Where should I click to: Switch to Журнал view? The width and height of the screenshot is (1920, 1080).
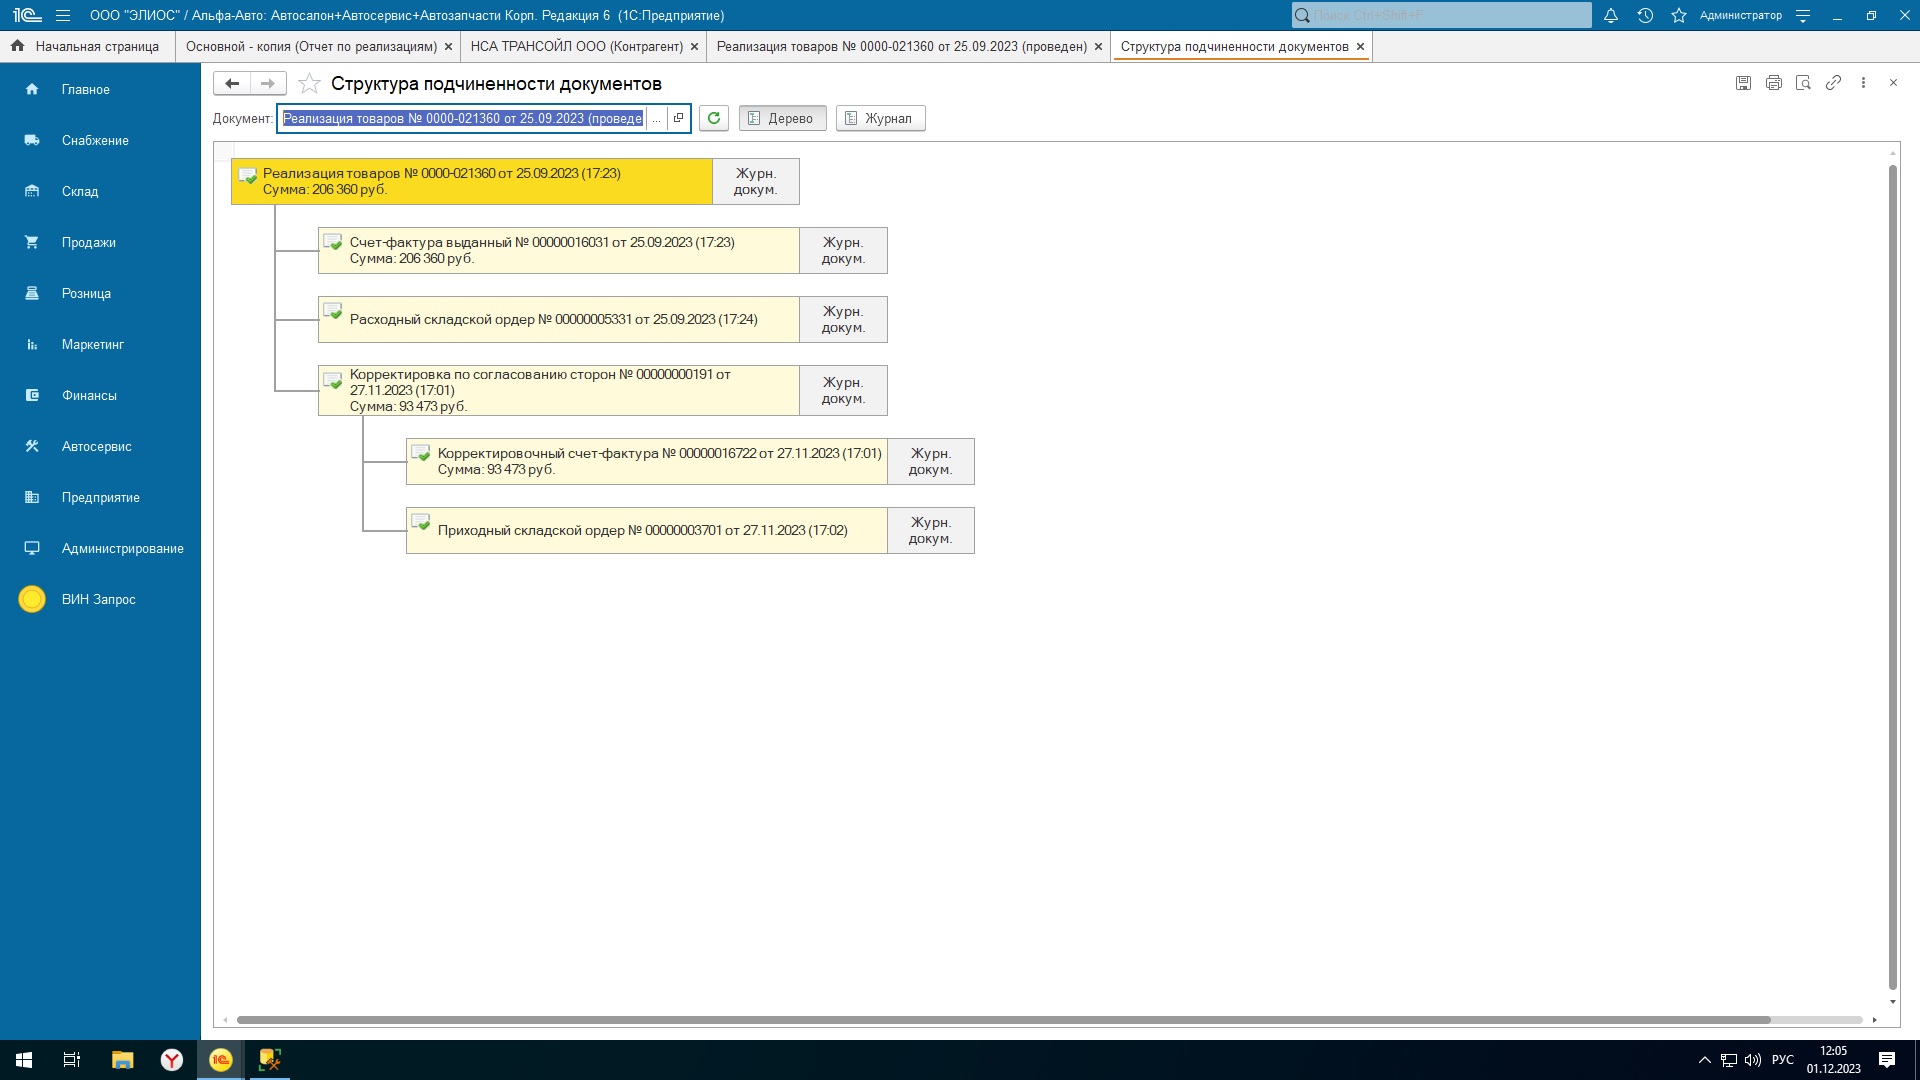pos(880,118)
